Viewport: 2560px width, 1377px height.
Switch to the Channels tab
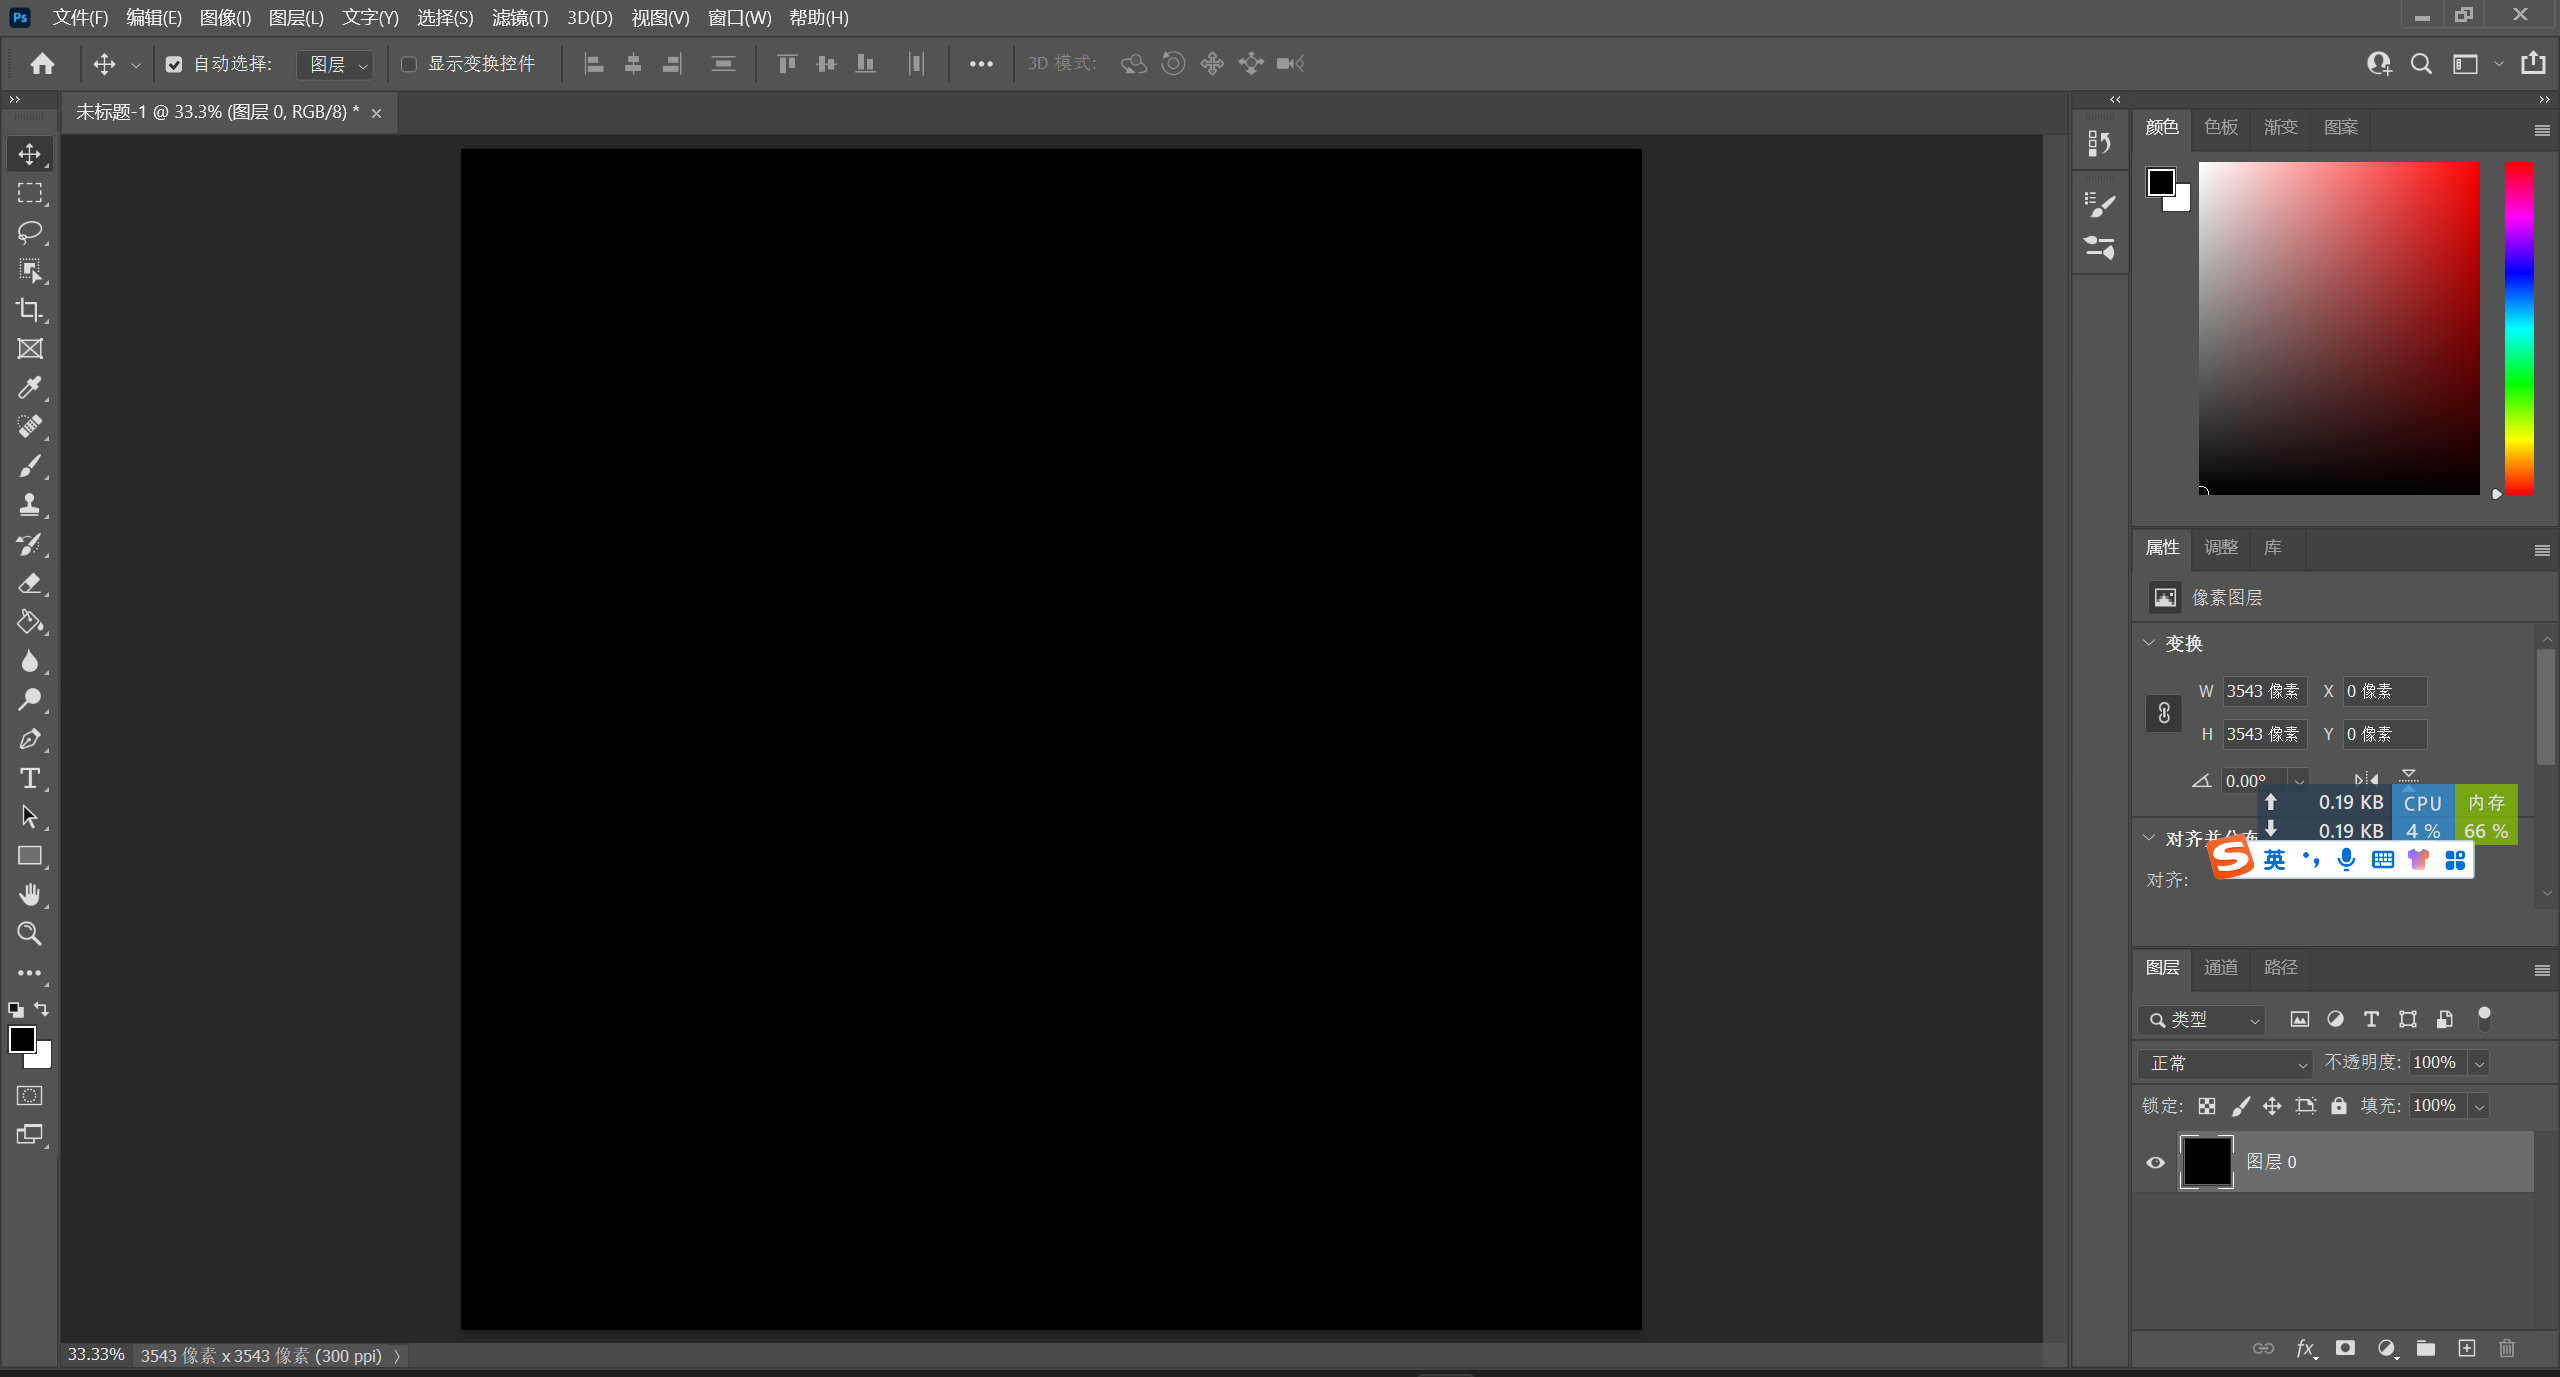[x=2221, y=967]
